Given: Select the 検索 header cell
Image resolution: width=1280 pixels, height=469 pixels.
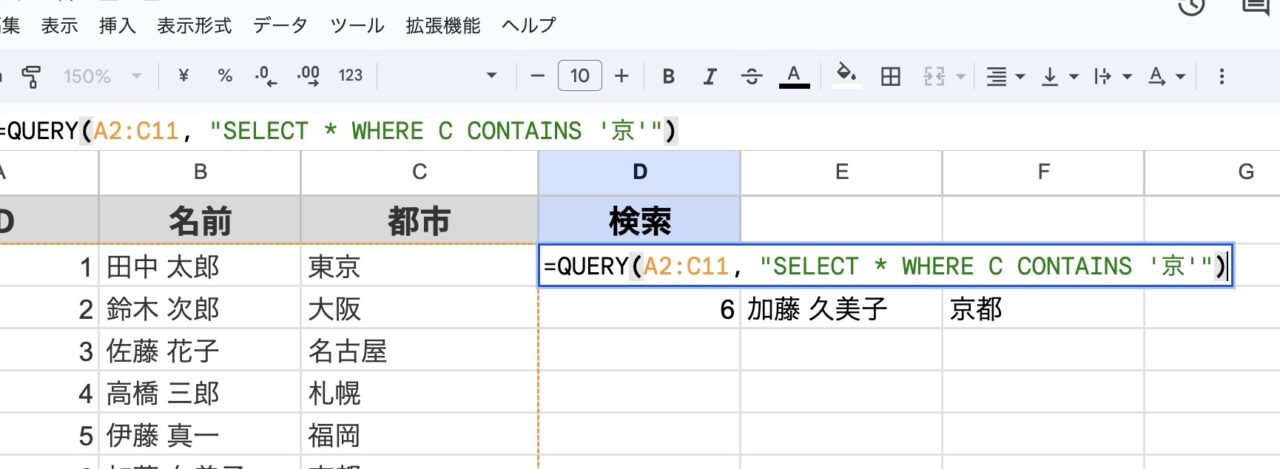Looking at the screenshot, I should coord(640,220).
